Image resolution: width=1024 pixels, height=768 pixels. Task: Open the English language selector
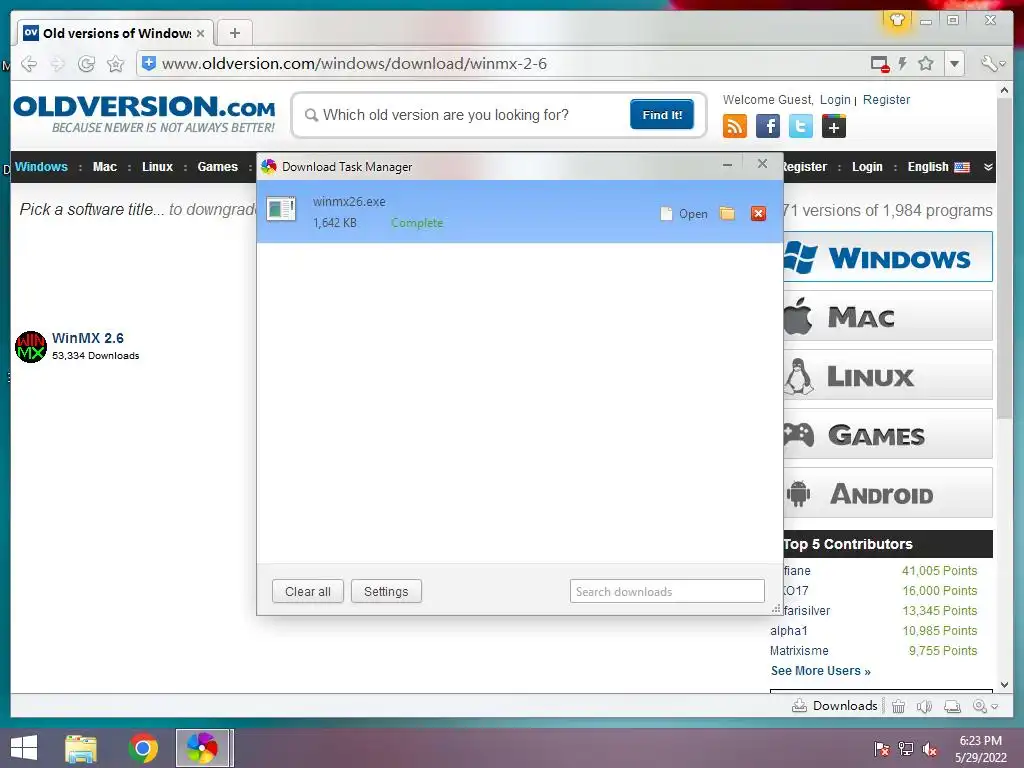coord(938,167)
